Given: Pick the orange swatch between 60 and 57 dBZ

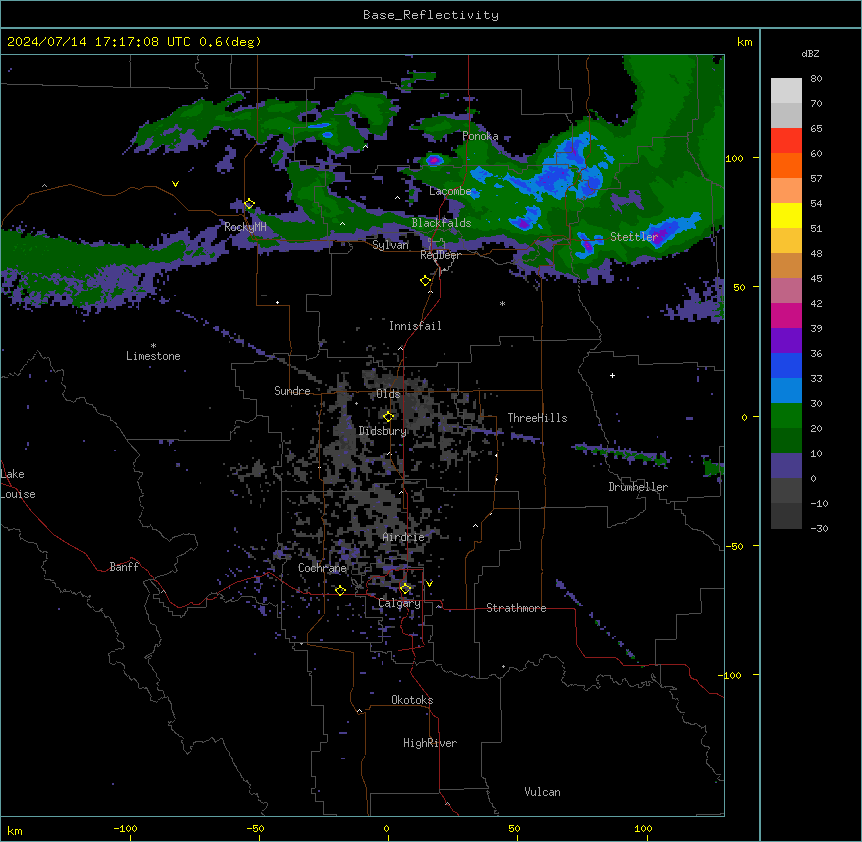Looking at the screenshot, I should (x=786, y=165).
